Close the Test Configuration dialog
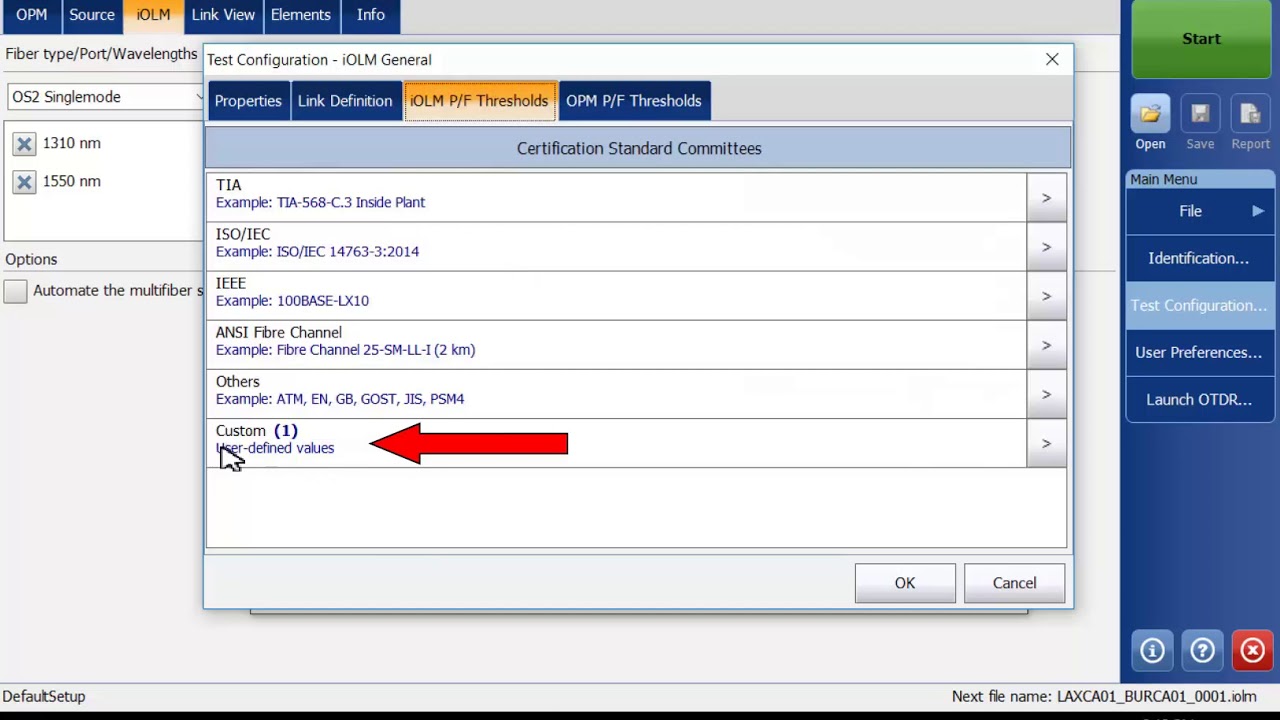 (x=1052, y=60)
